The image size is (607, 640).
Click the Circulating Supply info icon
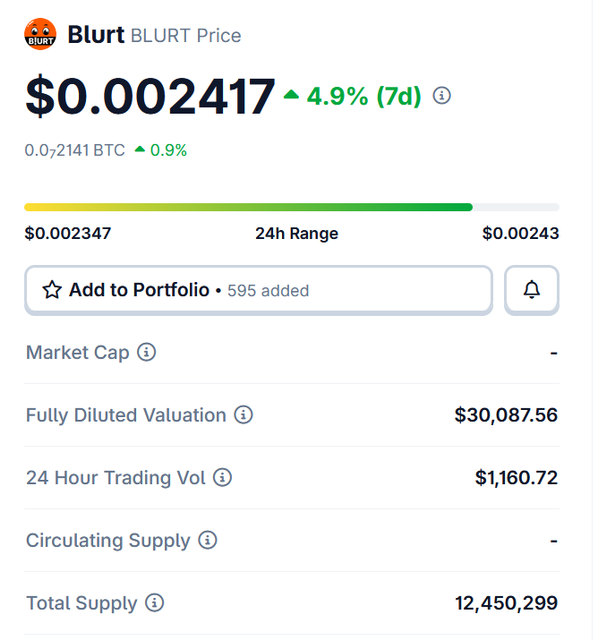pos(208,540)
